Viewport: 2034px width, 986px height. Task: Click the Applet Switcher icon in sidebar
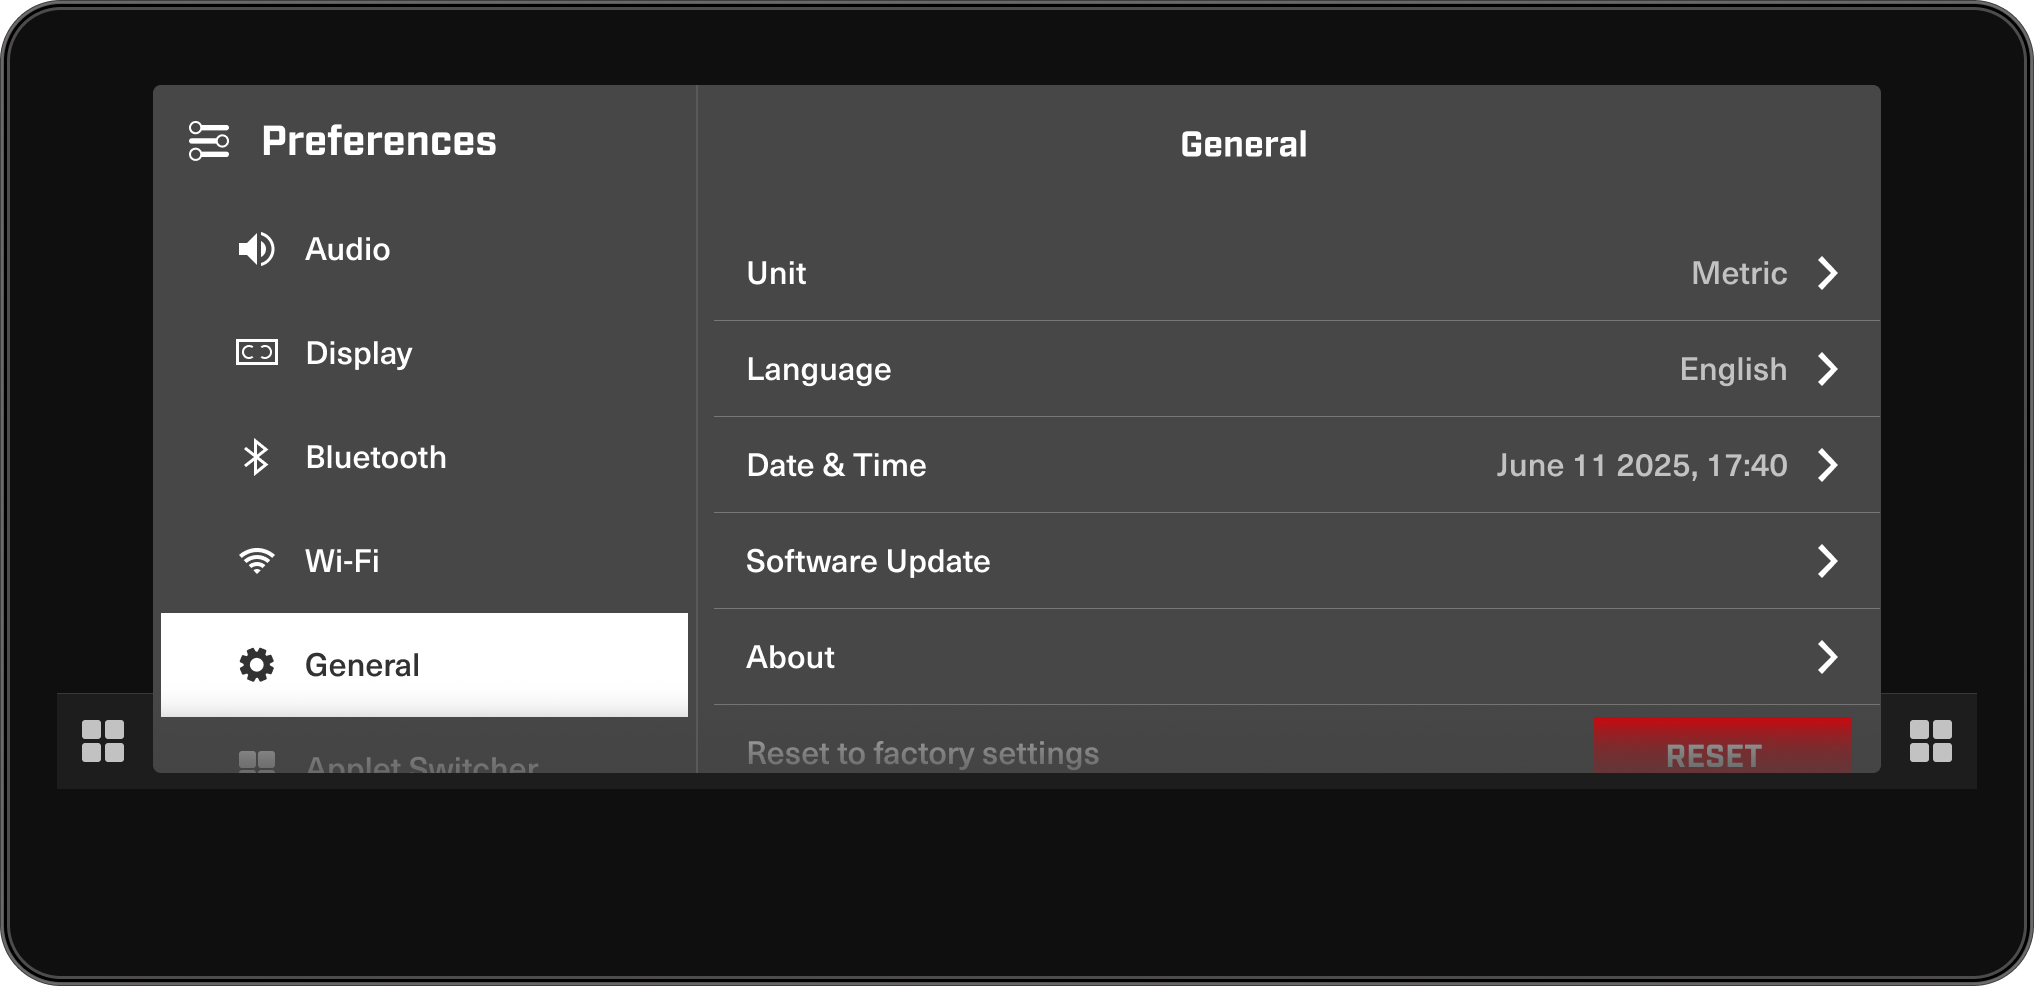[256, 762]
